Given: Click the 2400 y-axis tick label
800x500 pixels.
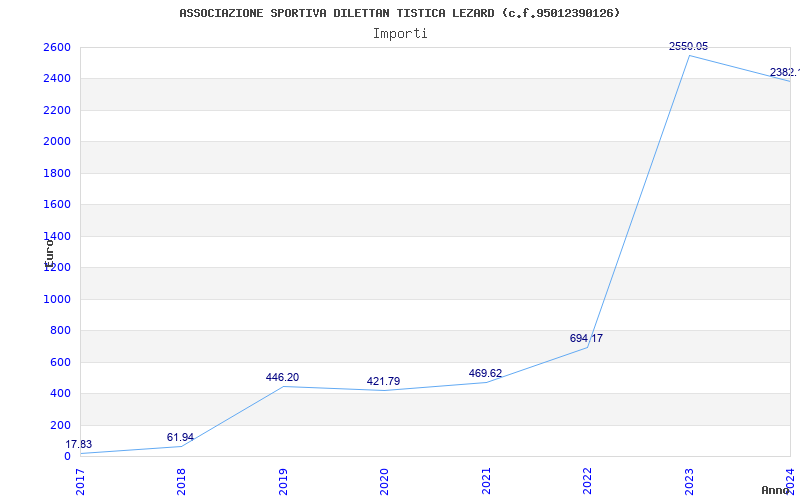Looking at the screenshot, I should (x=57, y=79).
